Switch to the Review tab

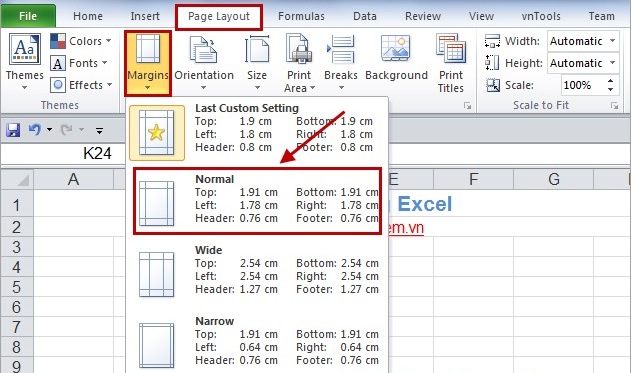tap(423, 16)
